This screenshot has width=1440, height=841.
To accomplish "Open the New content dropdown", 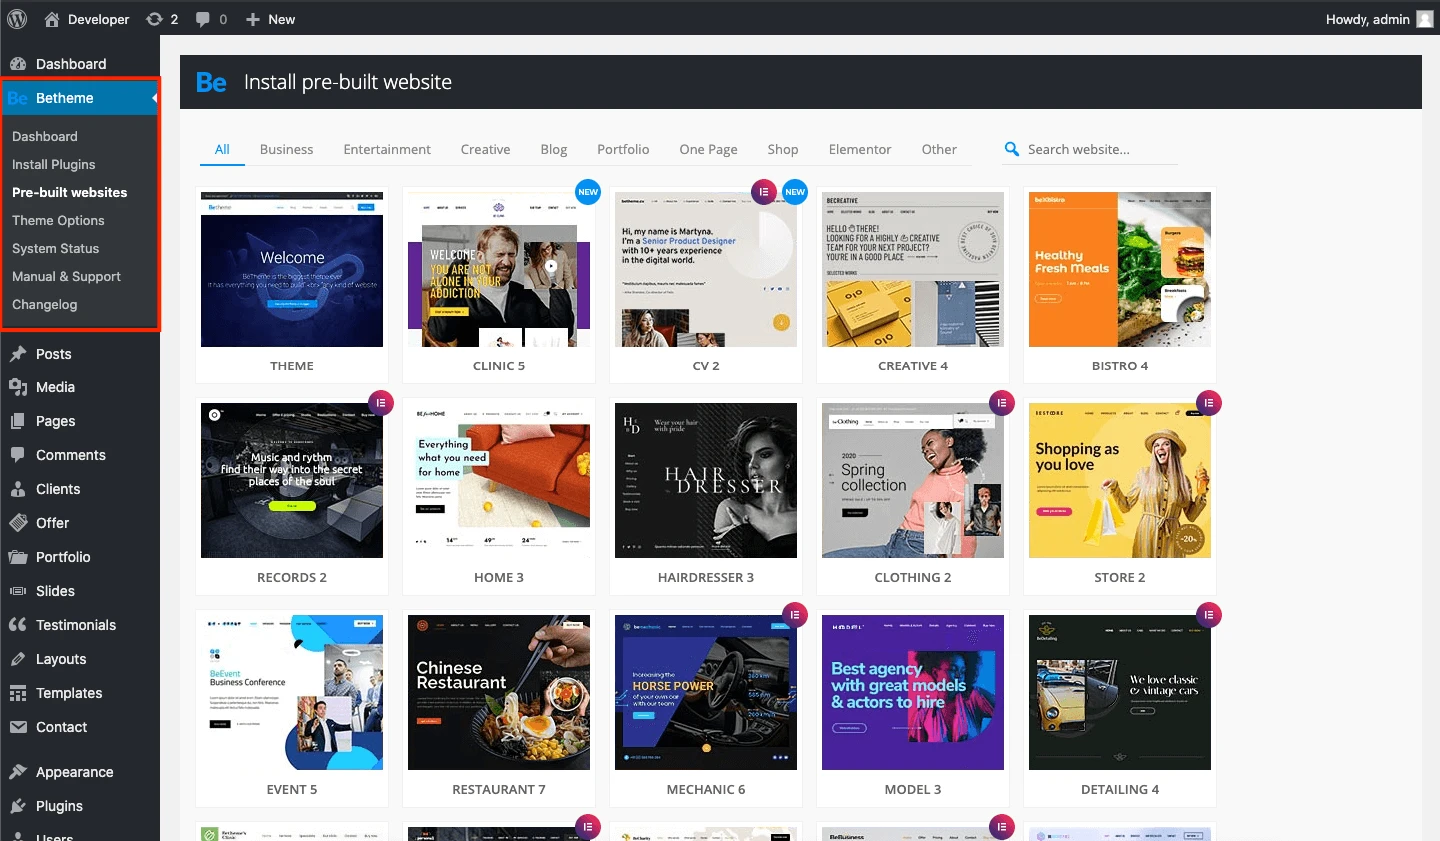I will tap(271, 19).
